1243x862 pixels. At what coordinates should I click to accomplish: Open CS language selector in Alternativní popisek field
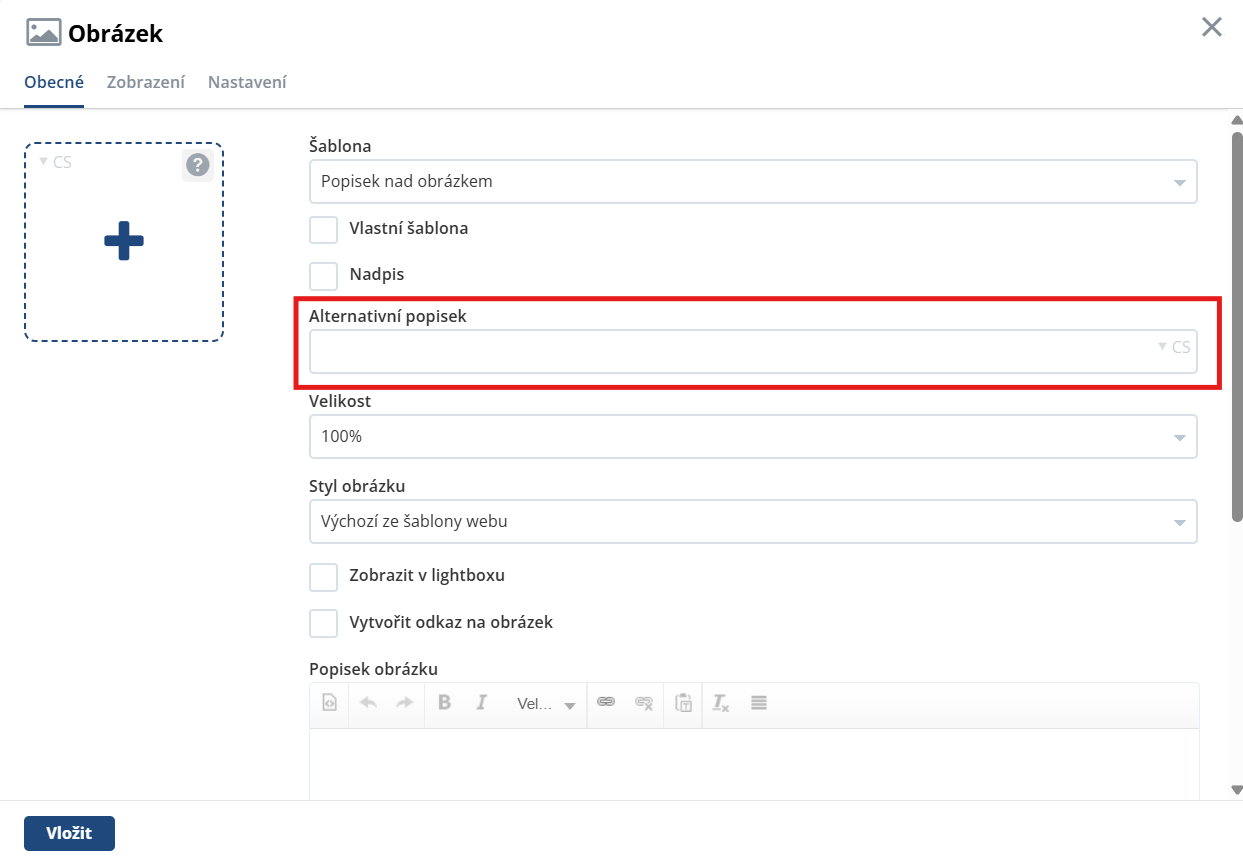click(x=1174, y=347)
